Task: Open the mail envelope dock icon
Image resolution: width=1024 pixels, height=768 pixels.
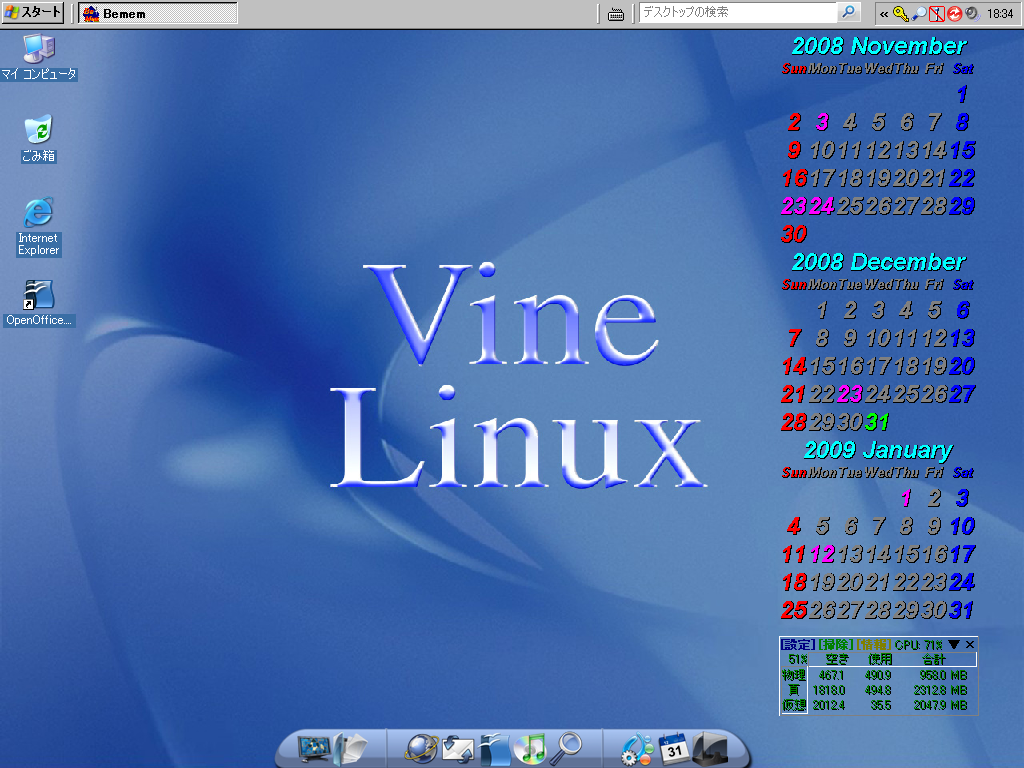Action: click(x=458, y=749)
